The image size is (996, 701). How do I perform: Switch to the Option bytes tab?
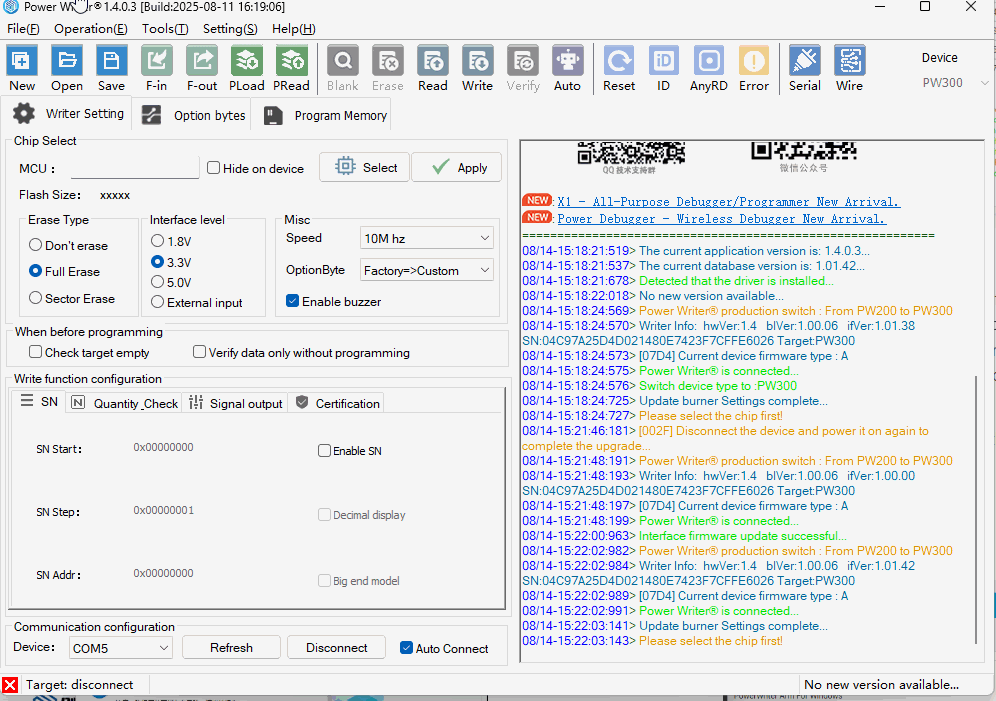193,116
